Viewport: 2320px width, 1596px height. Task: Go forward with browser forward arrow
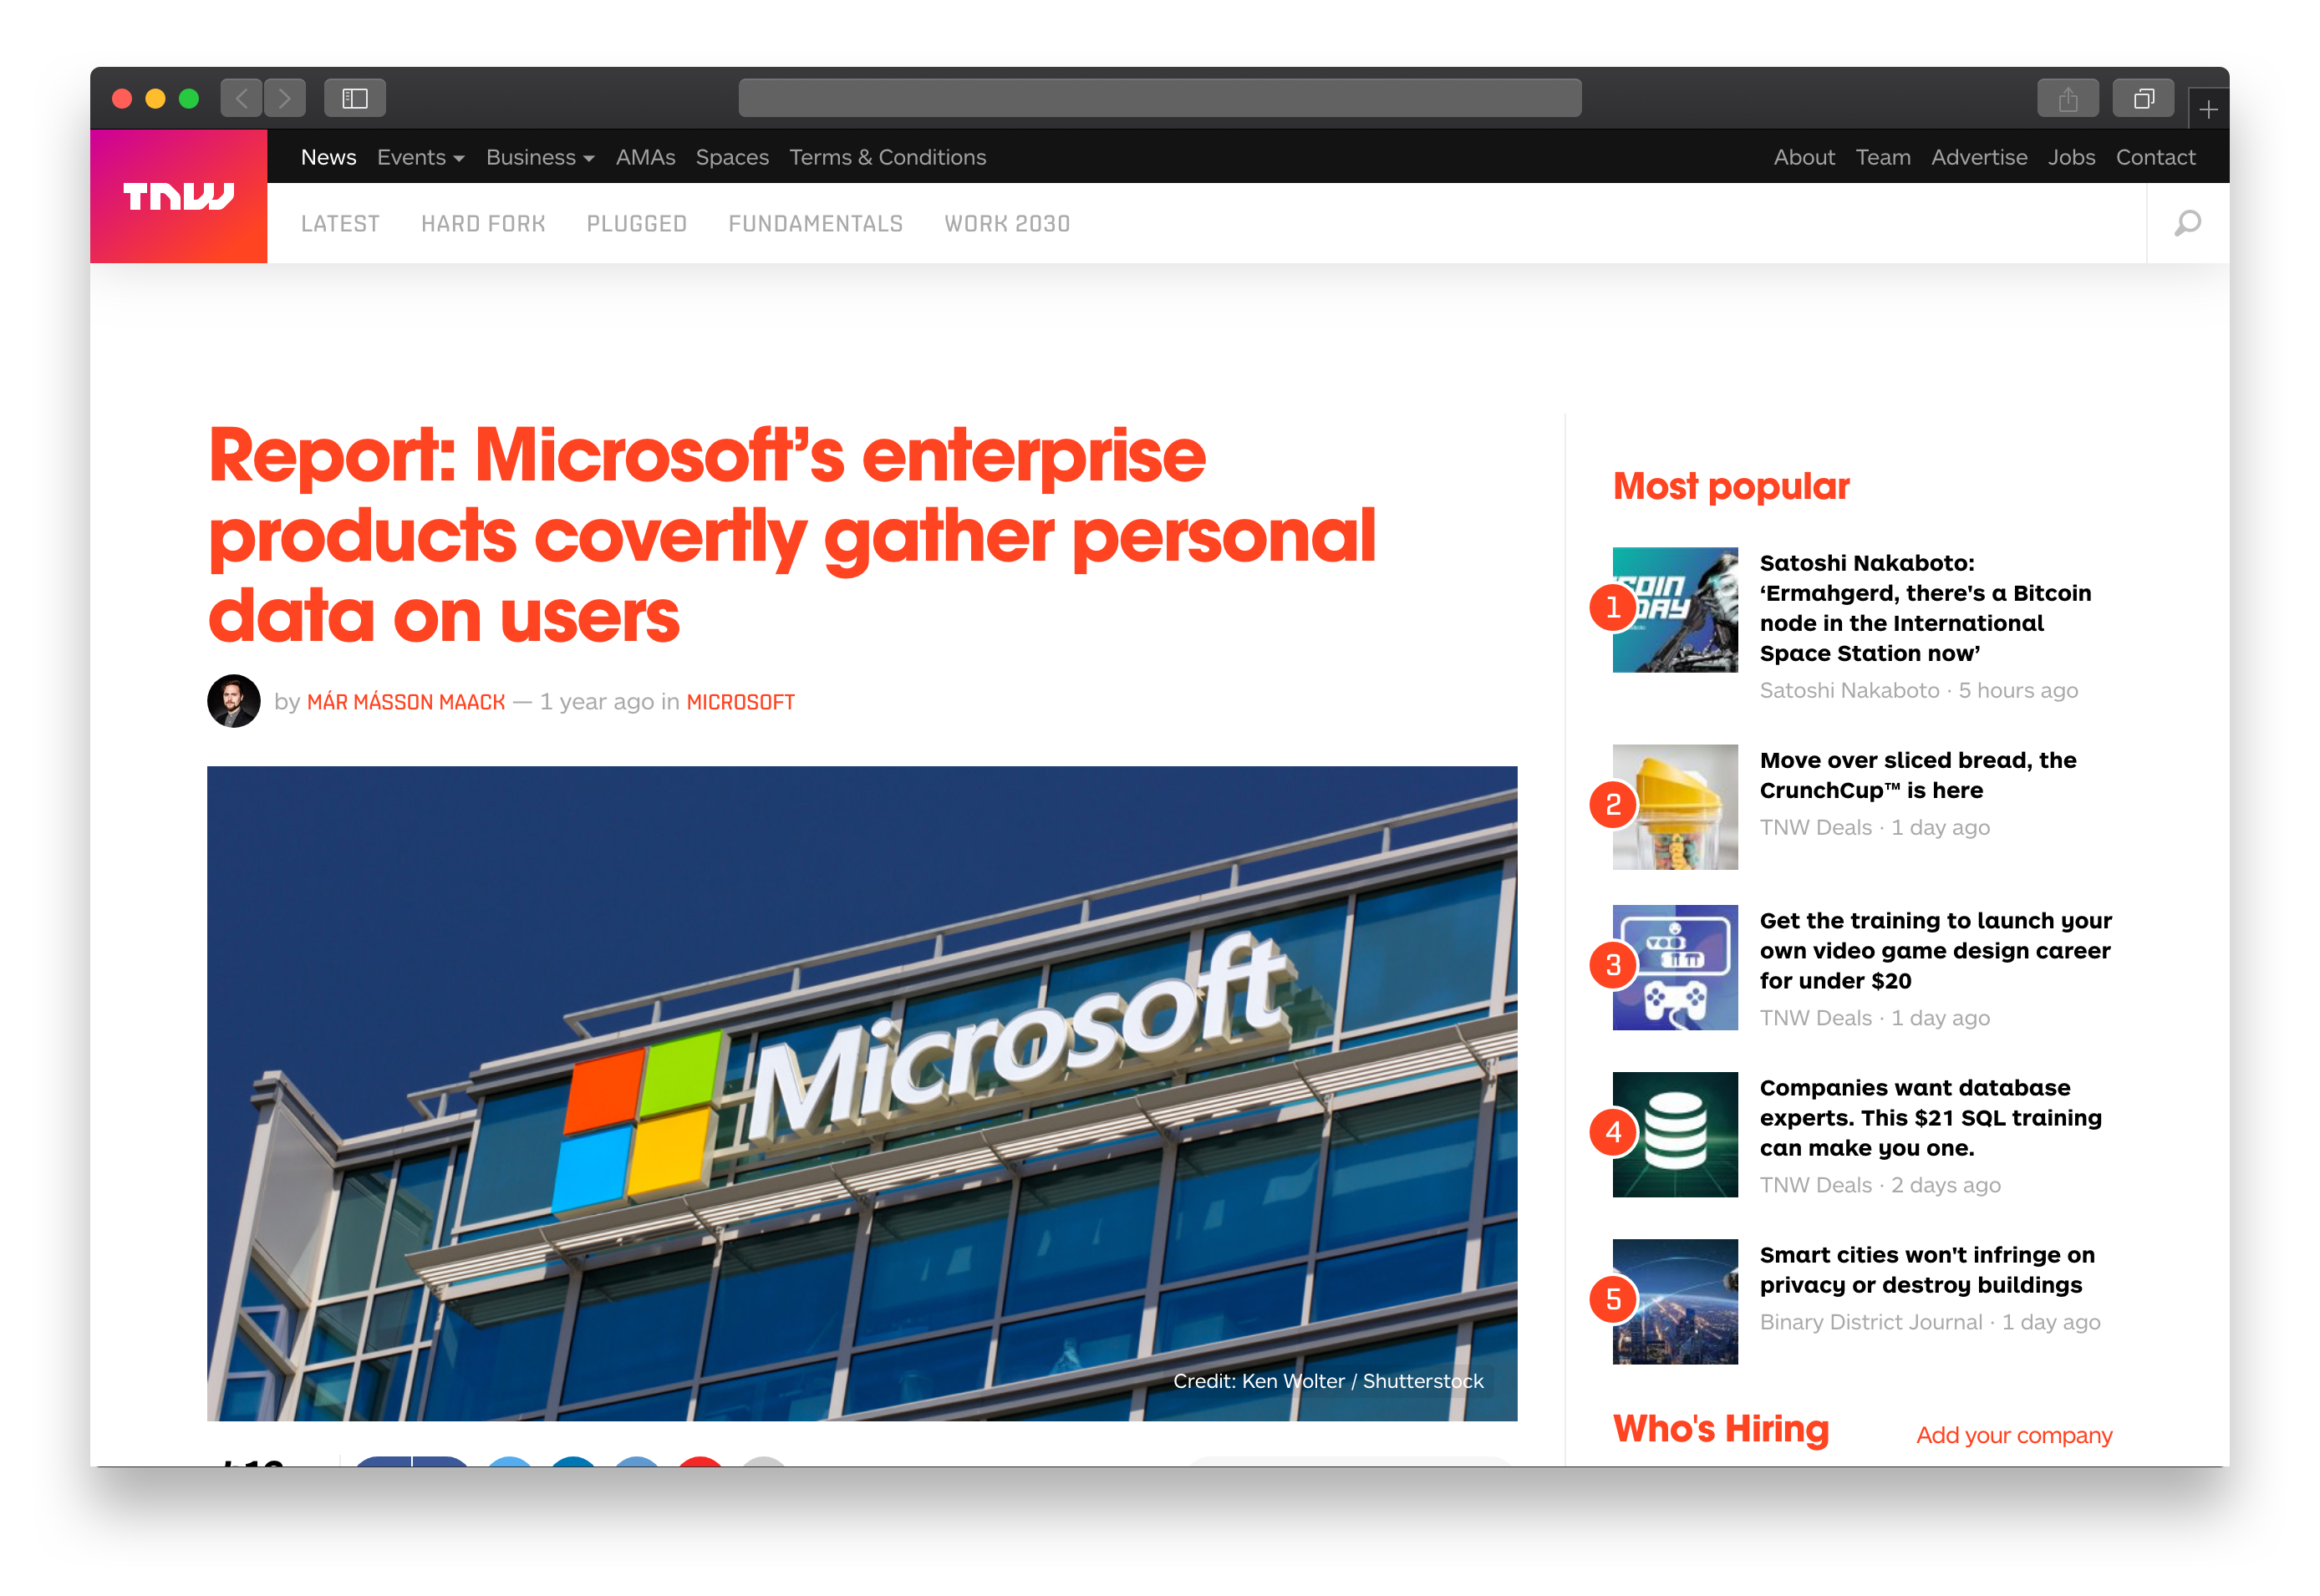coord(285,98)
